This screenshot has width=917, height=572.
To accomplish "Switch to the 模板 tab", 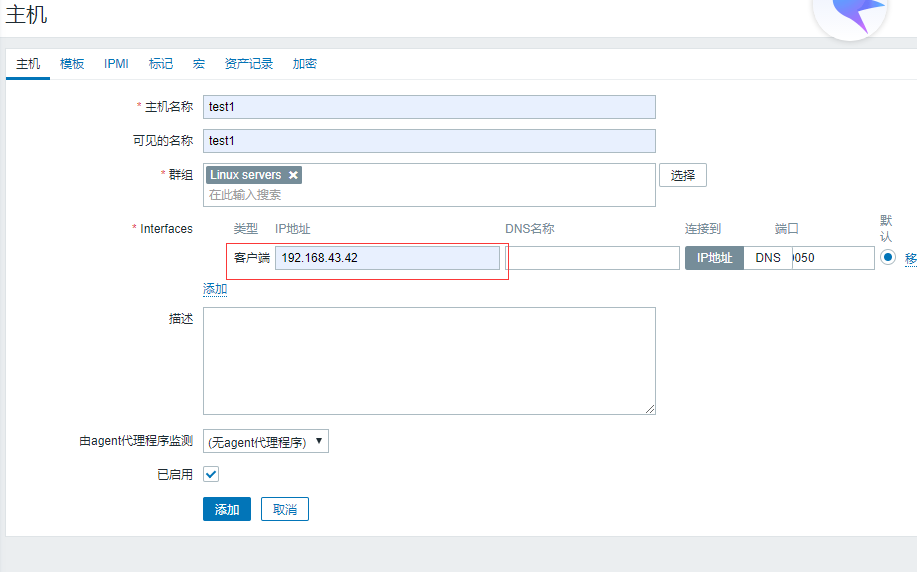I will [72, 64].
